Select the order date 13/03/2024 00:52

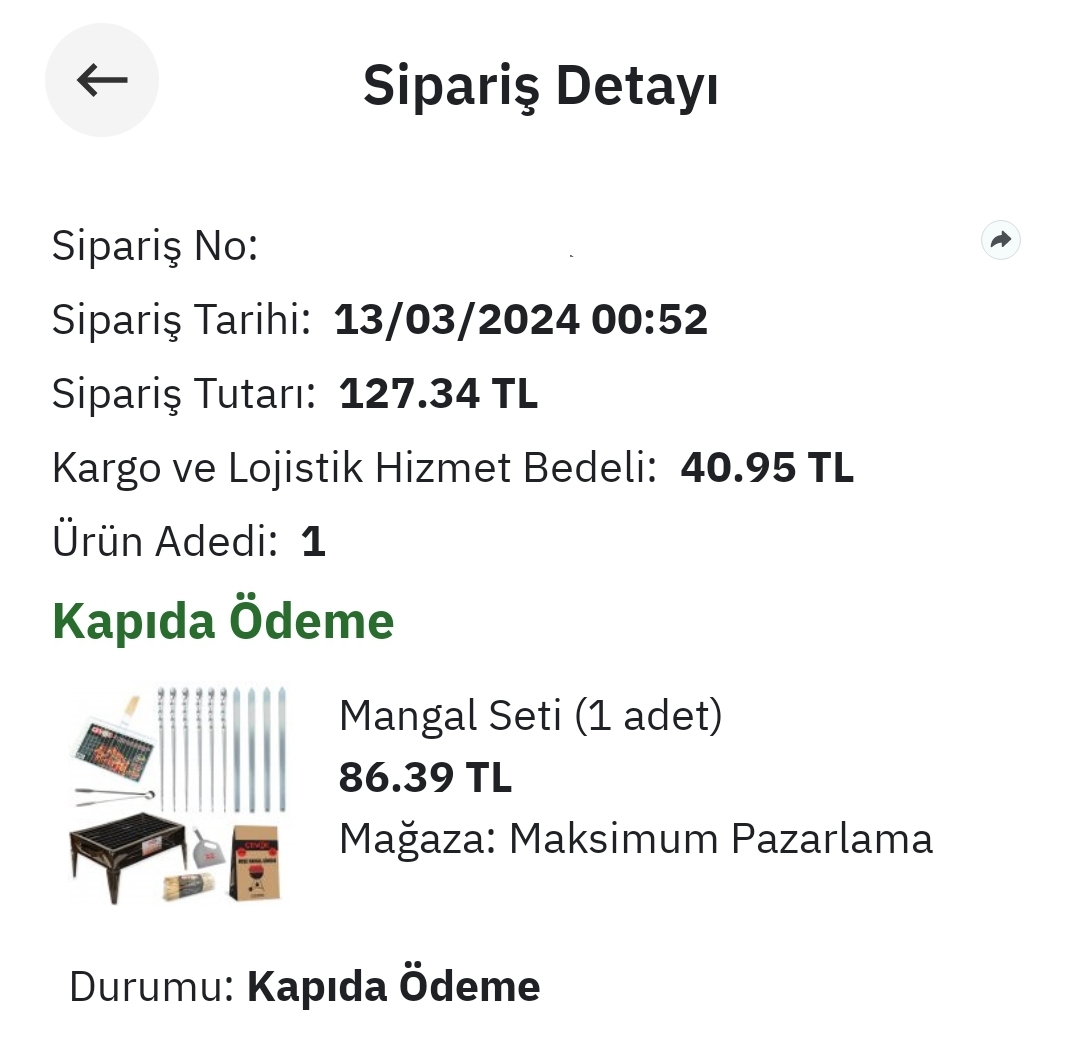pyautogui.click(x=520, y=320)
